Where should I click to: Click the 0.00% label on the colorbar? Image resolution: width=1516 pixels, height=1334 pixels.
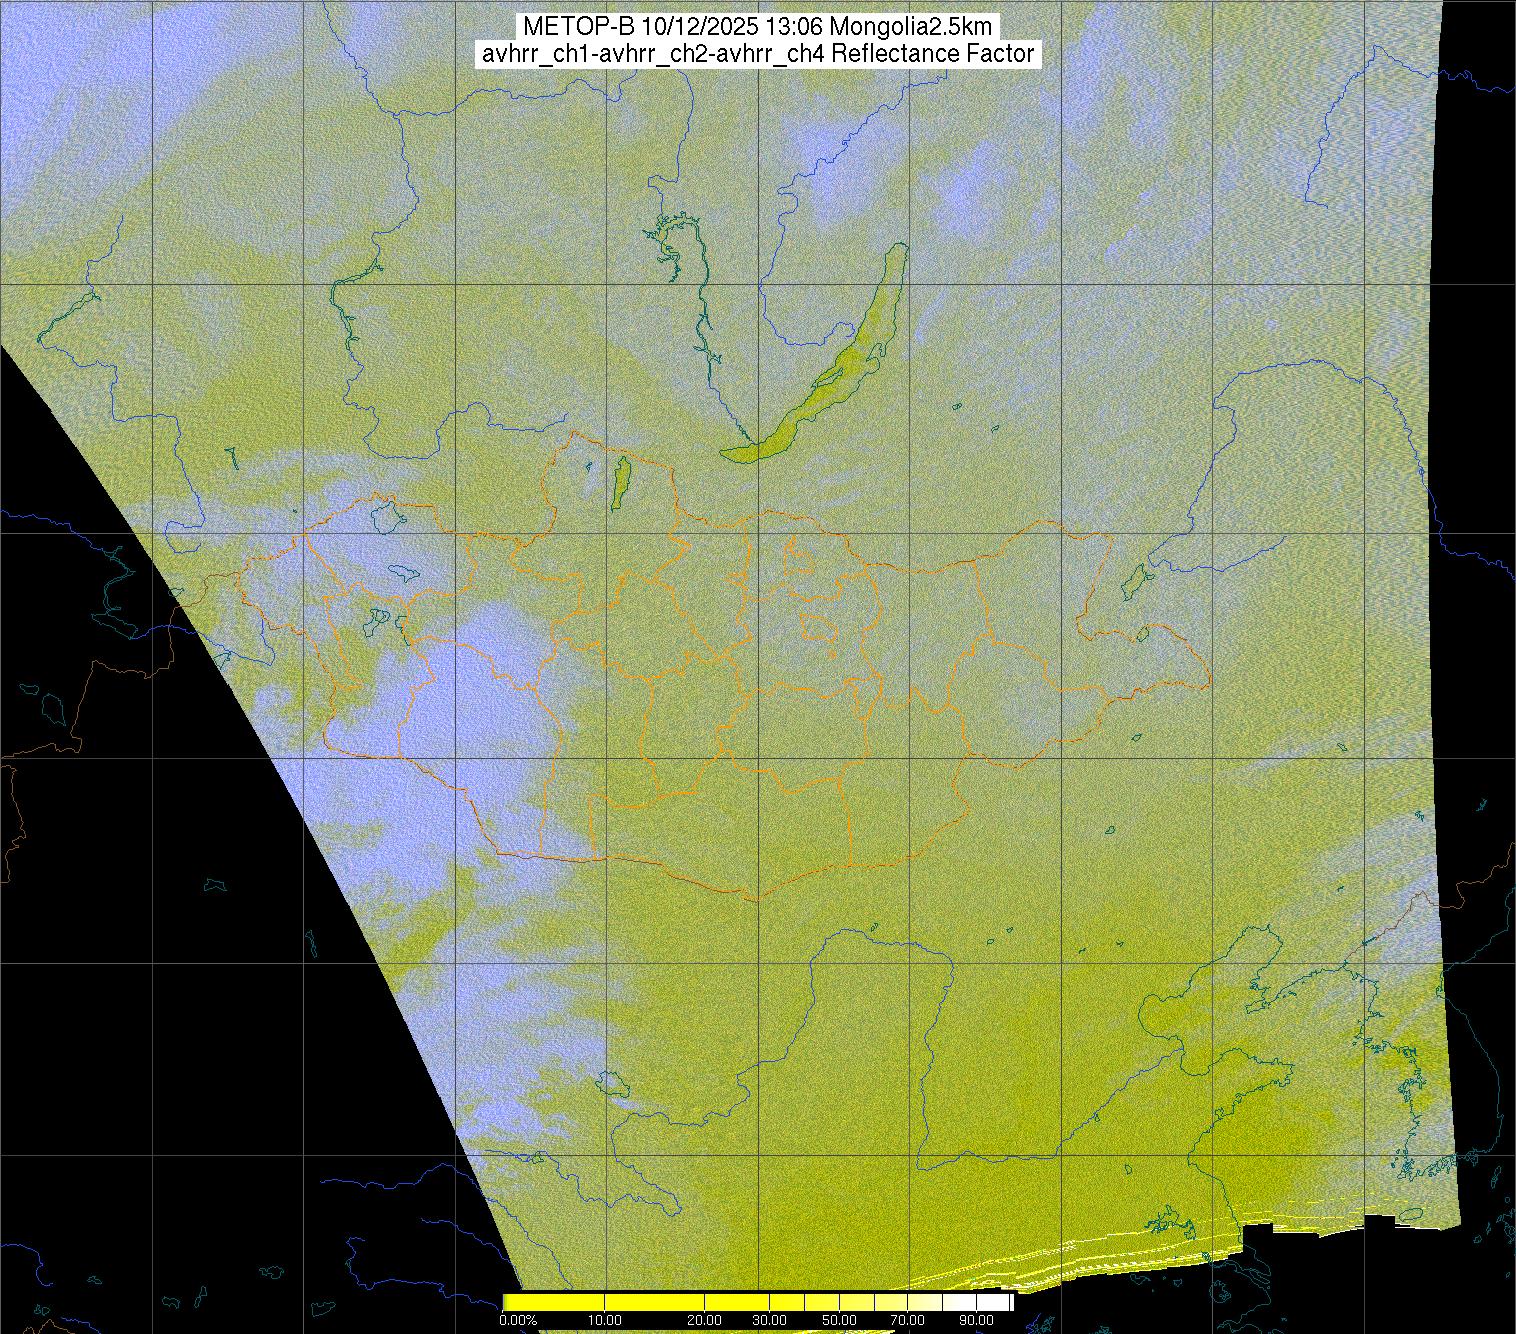point(518,1321)
